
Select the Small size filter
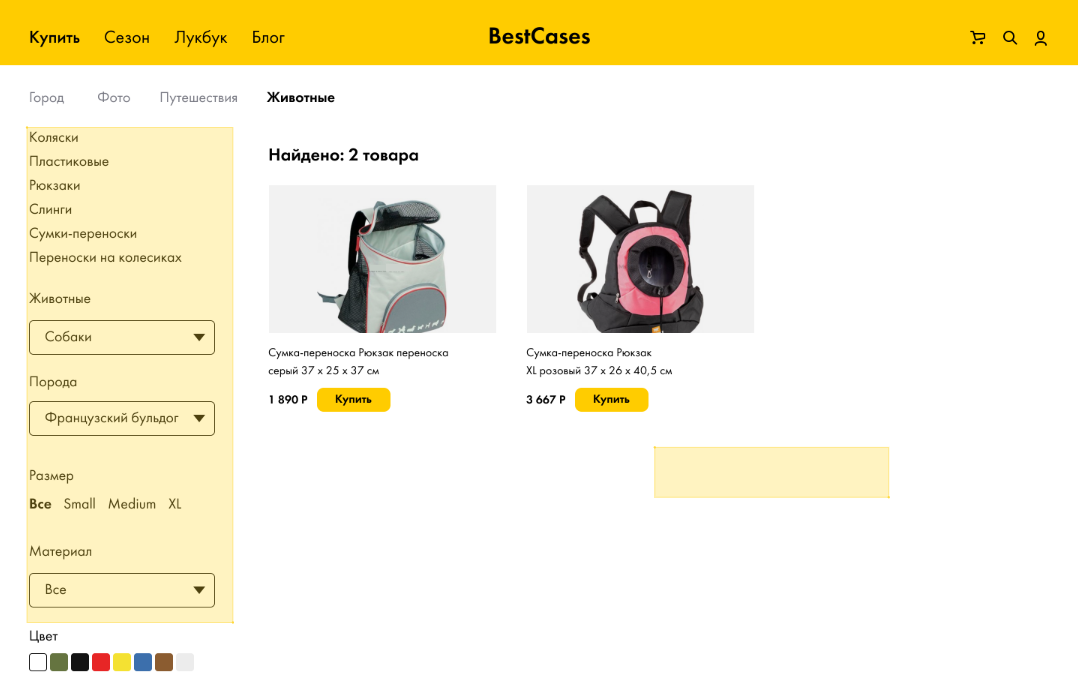pos(80,504)
